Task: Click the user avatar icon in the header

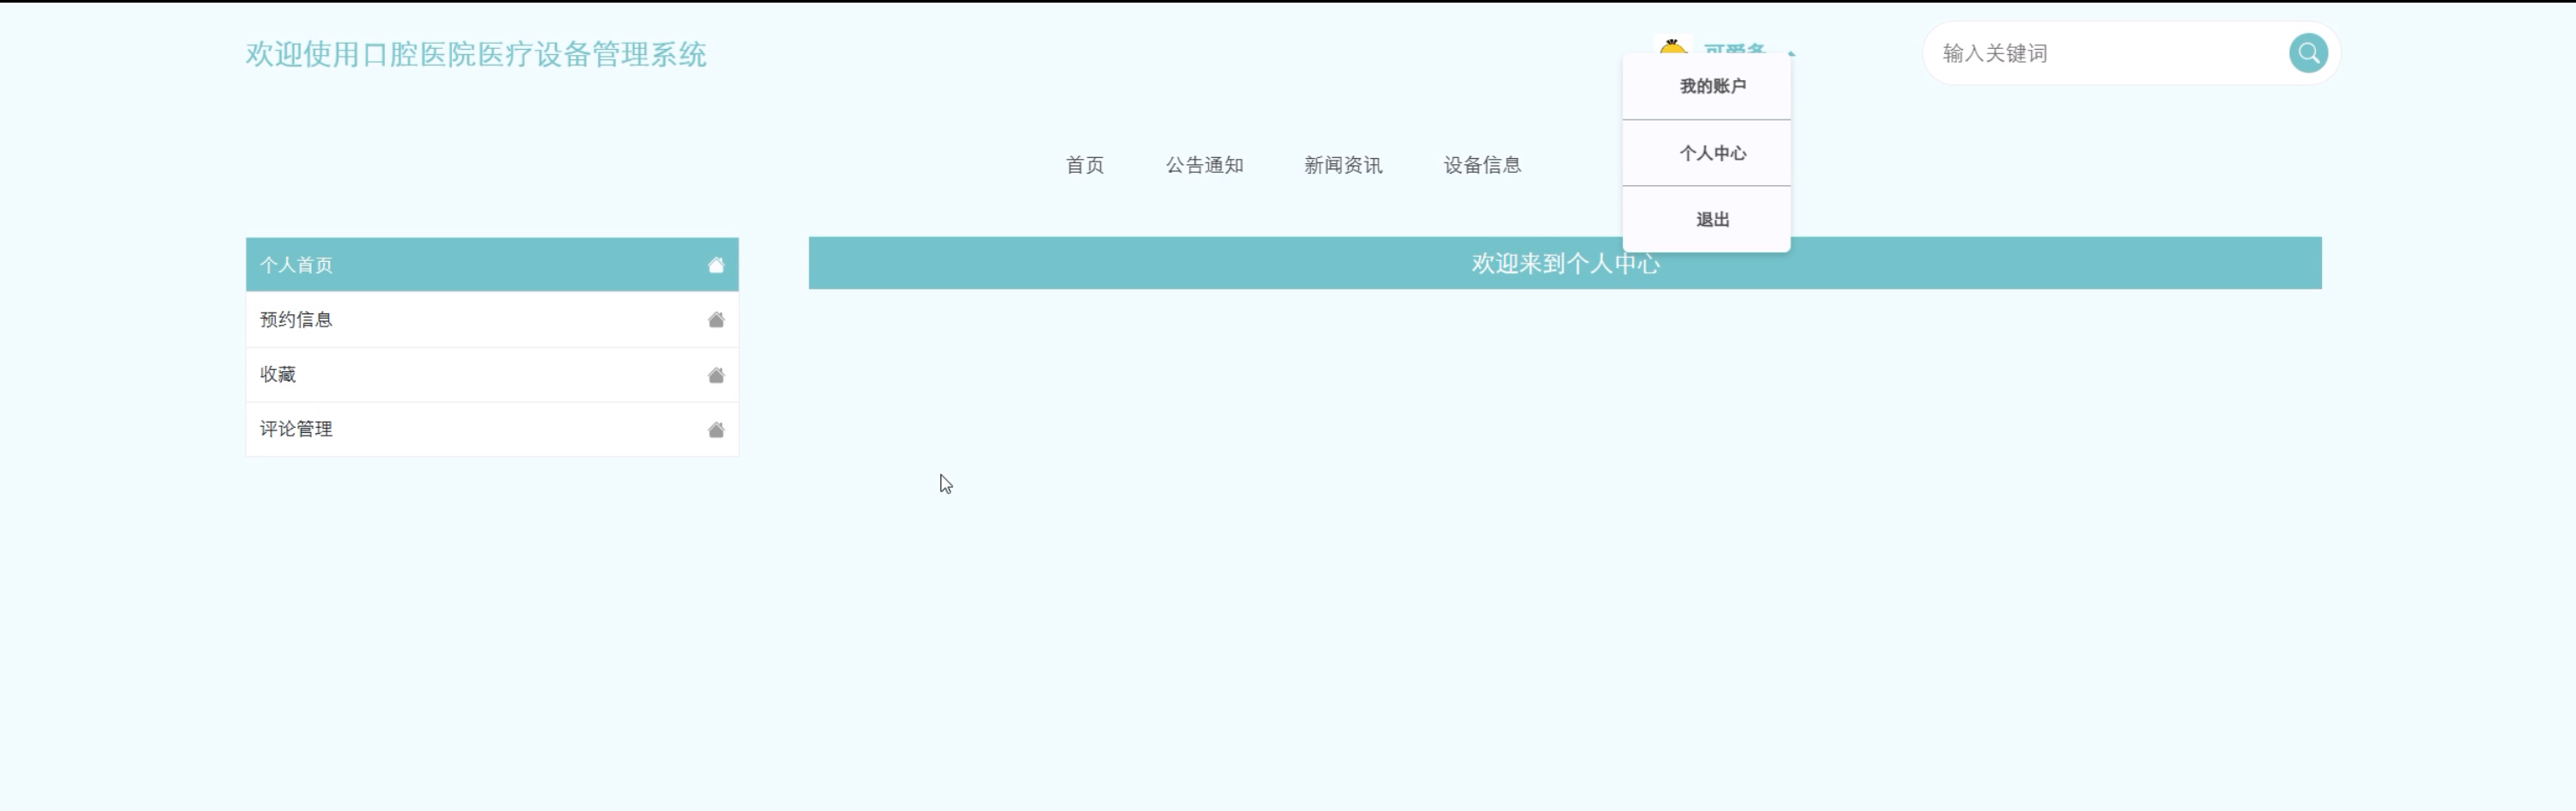Action: pos(1673,46)
